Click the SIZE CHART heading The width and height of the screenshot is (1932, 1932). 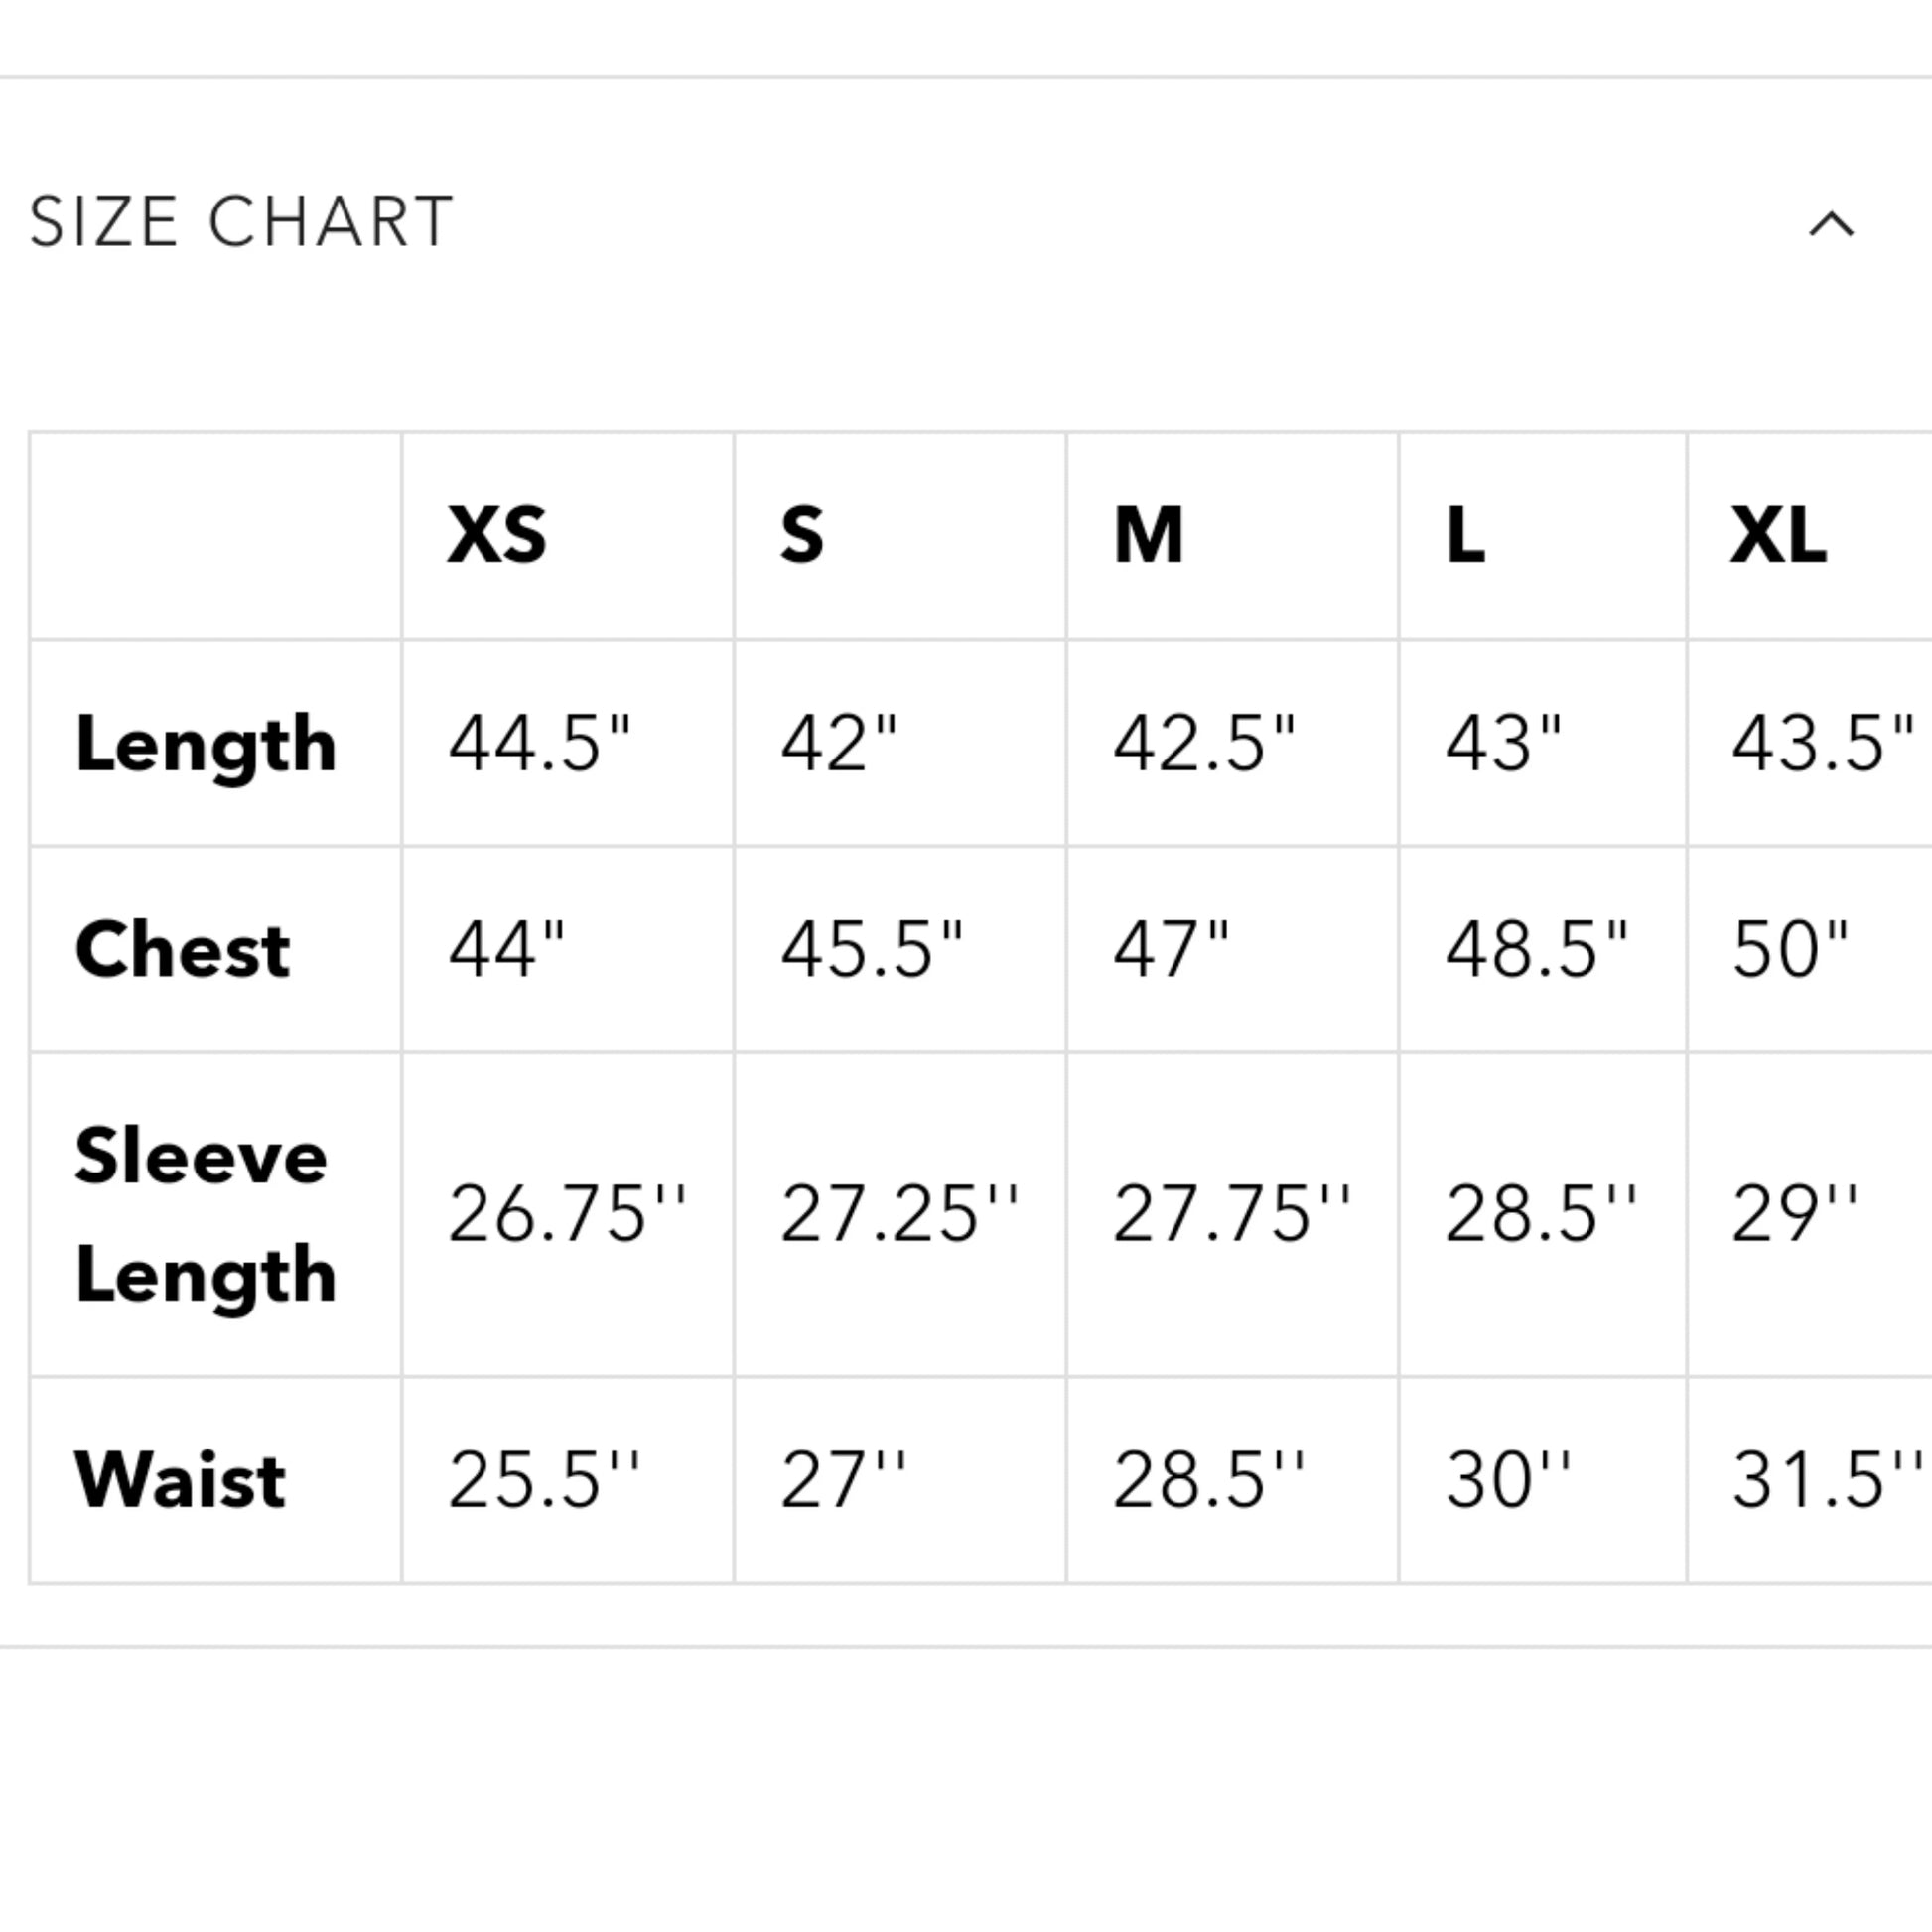tap(241, 221)
